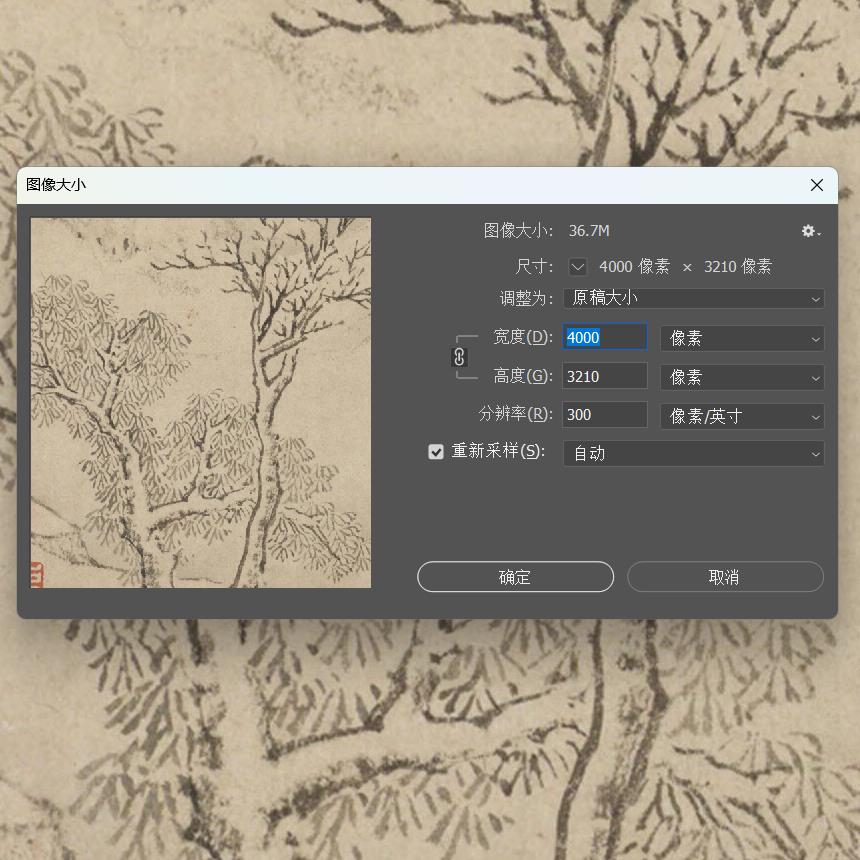Viewport: 860px width, 860px height.
Task: Click the 3210 像素 dimension text
Action: 738,267
